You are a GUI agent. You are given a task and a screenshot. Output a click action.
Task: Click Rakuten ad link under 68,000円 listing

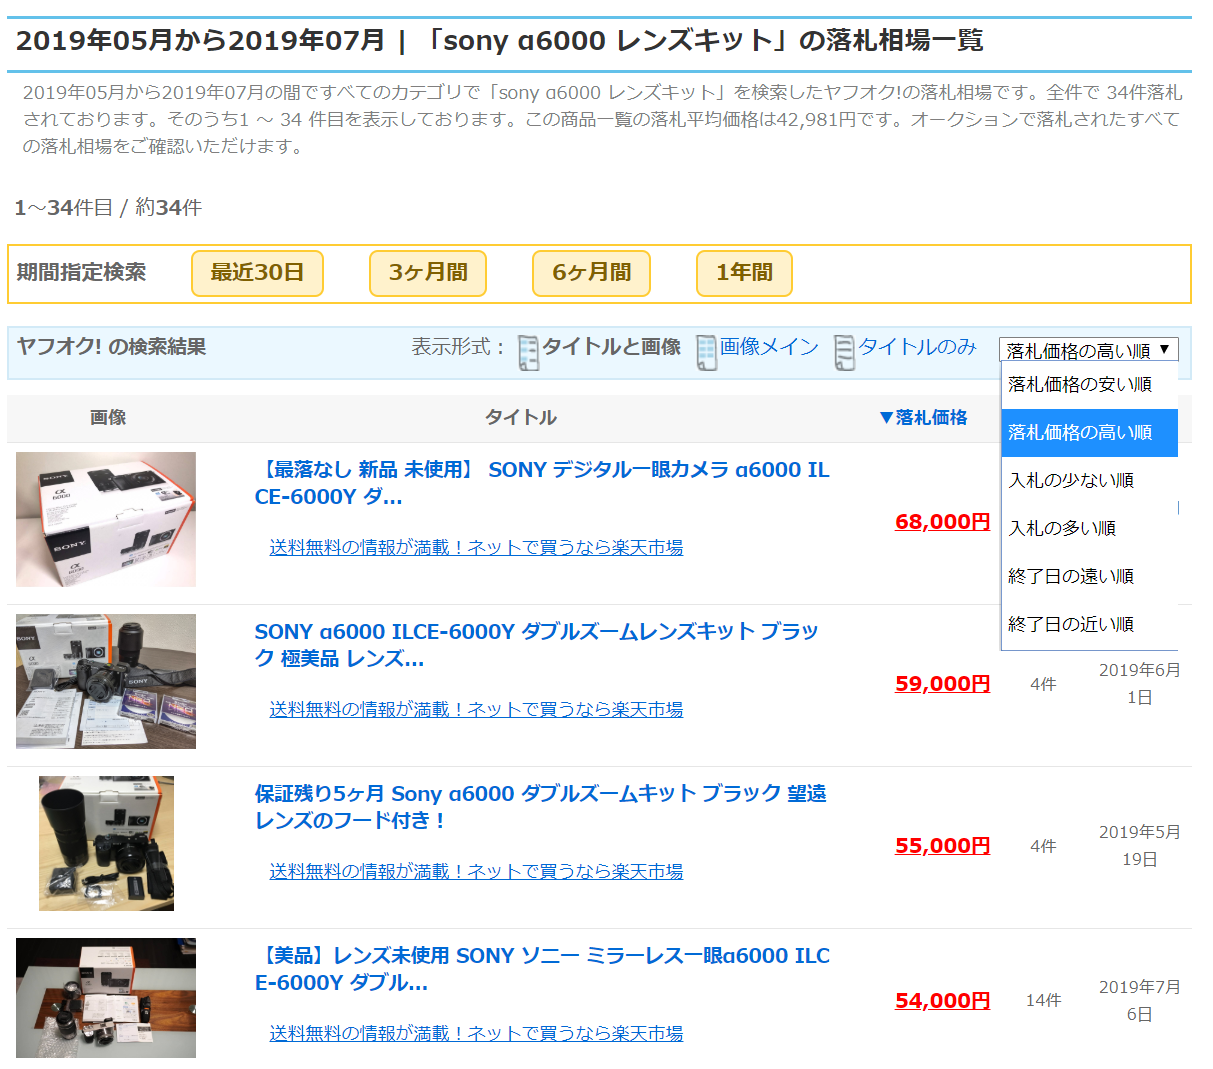coord(476,548)
